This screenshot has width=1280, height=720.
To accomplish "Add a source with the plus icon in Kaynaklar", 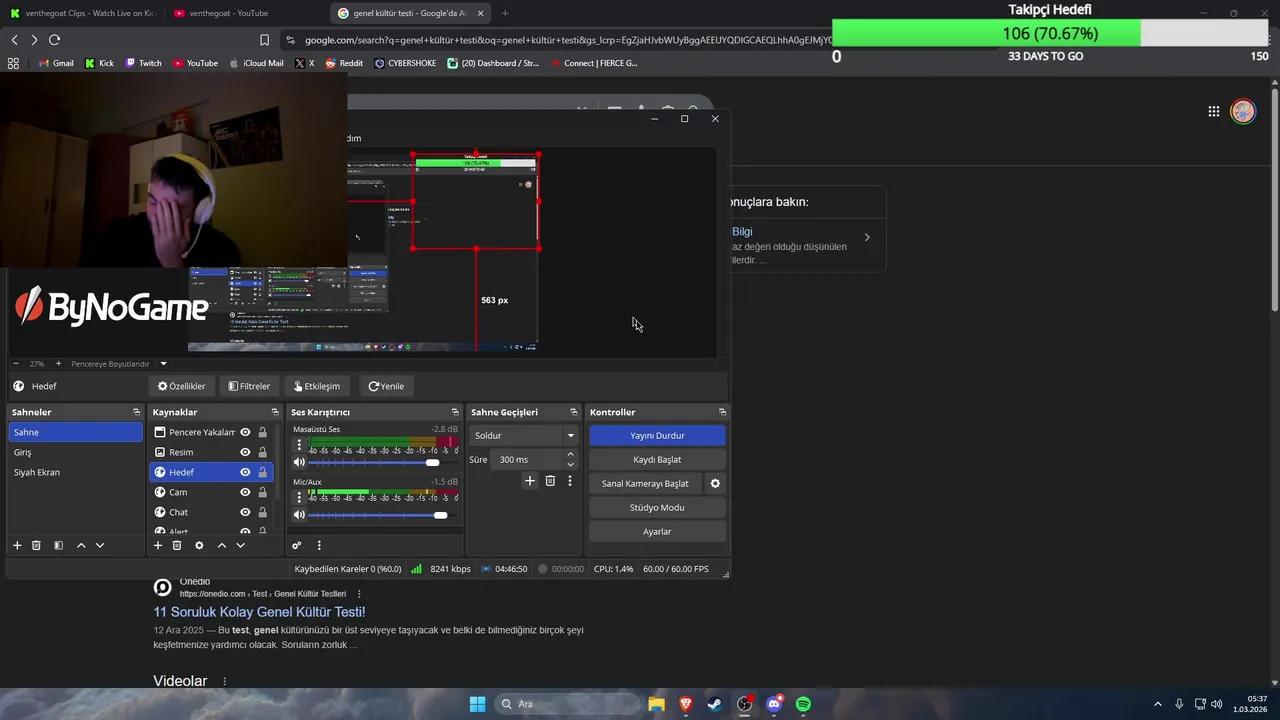I will coord(158,545).
